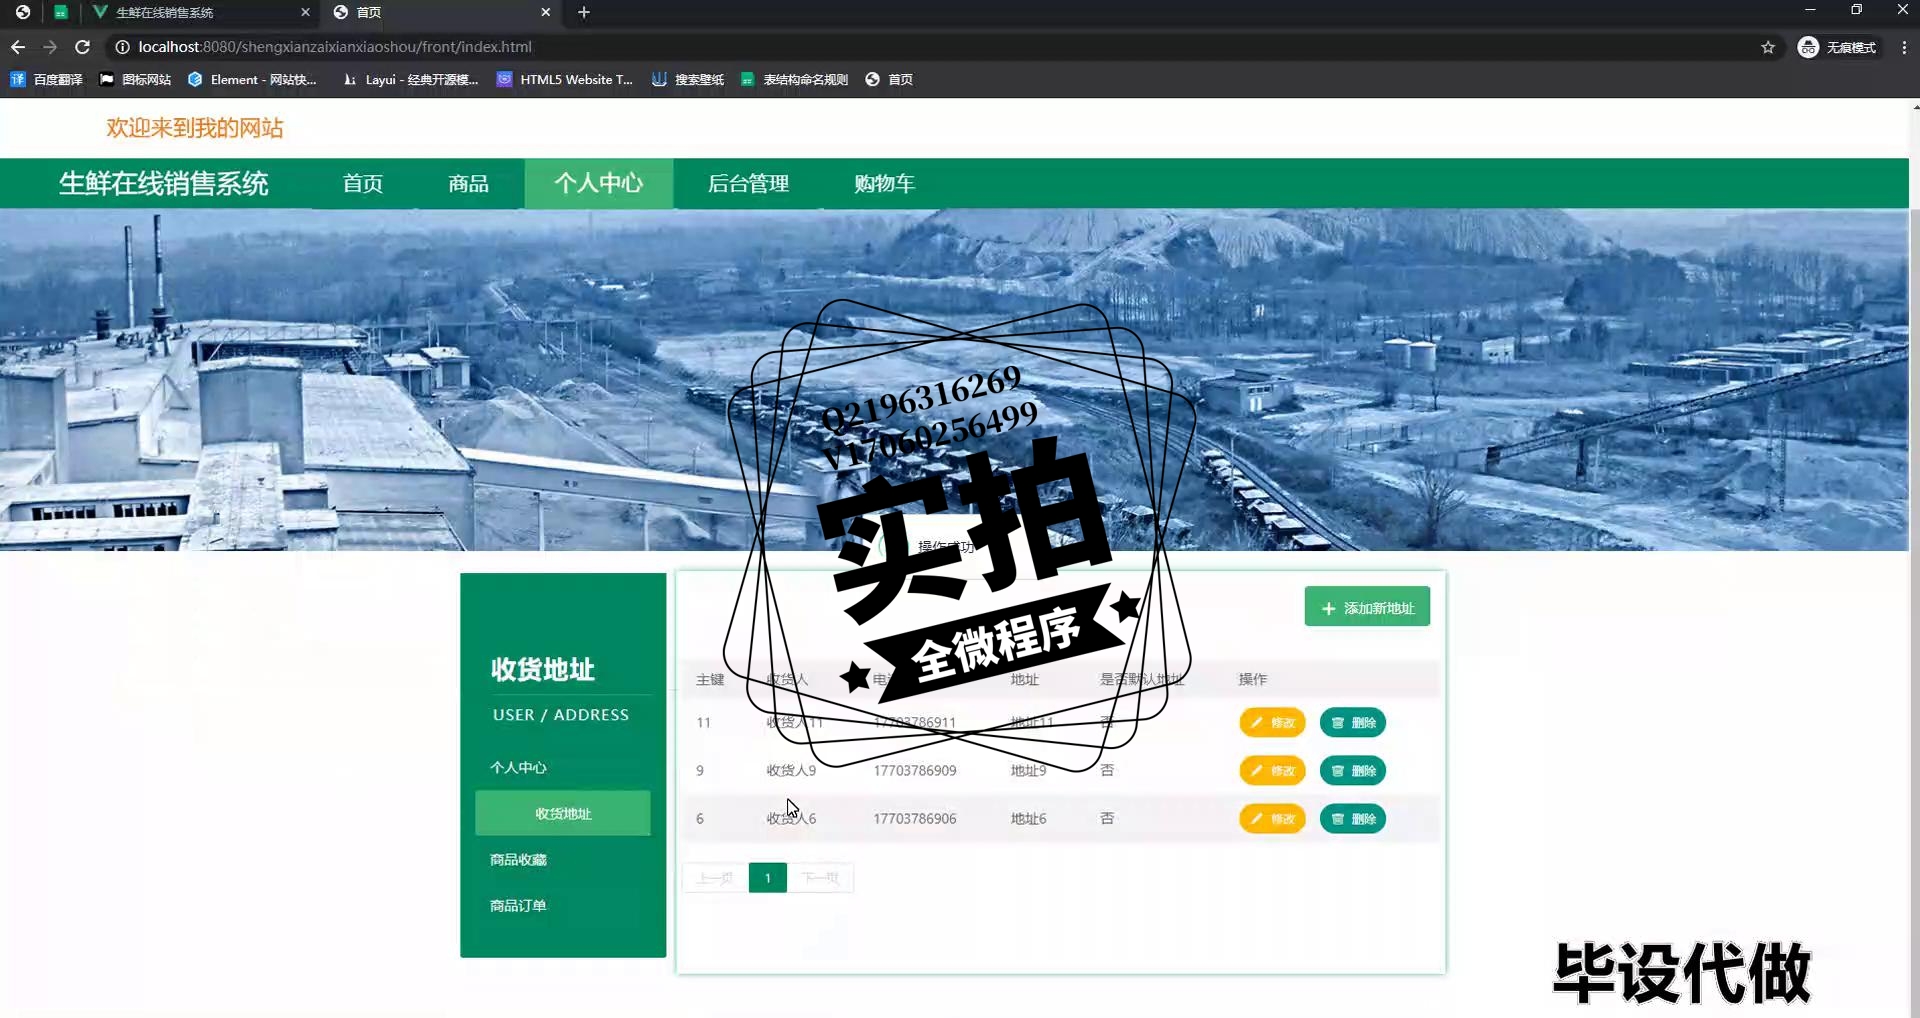Viewport: 1920px width, 1018px height.
Task: Click the 生鲜在线销售系统 site title
Action: coord(164,183)
